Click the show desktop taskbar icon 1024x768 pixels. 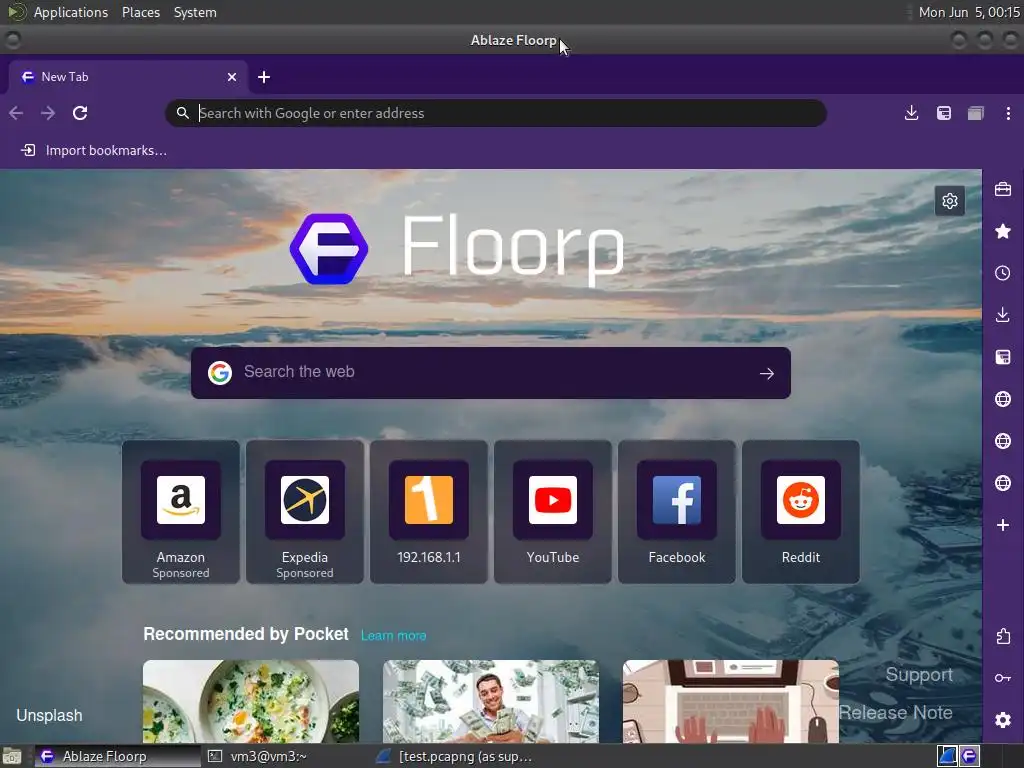point(12,756)
